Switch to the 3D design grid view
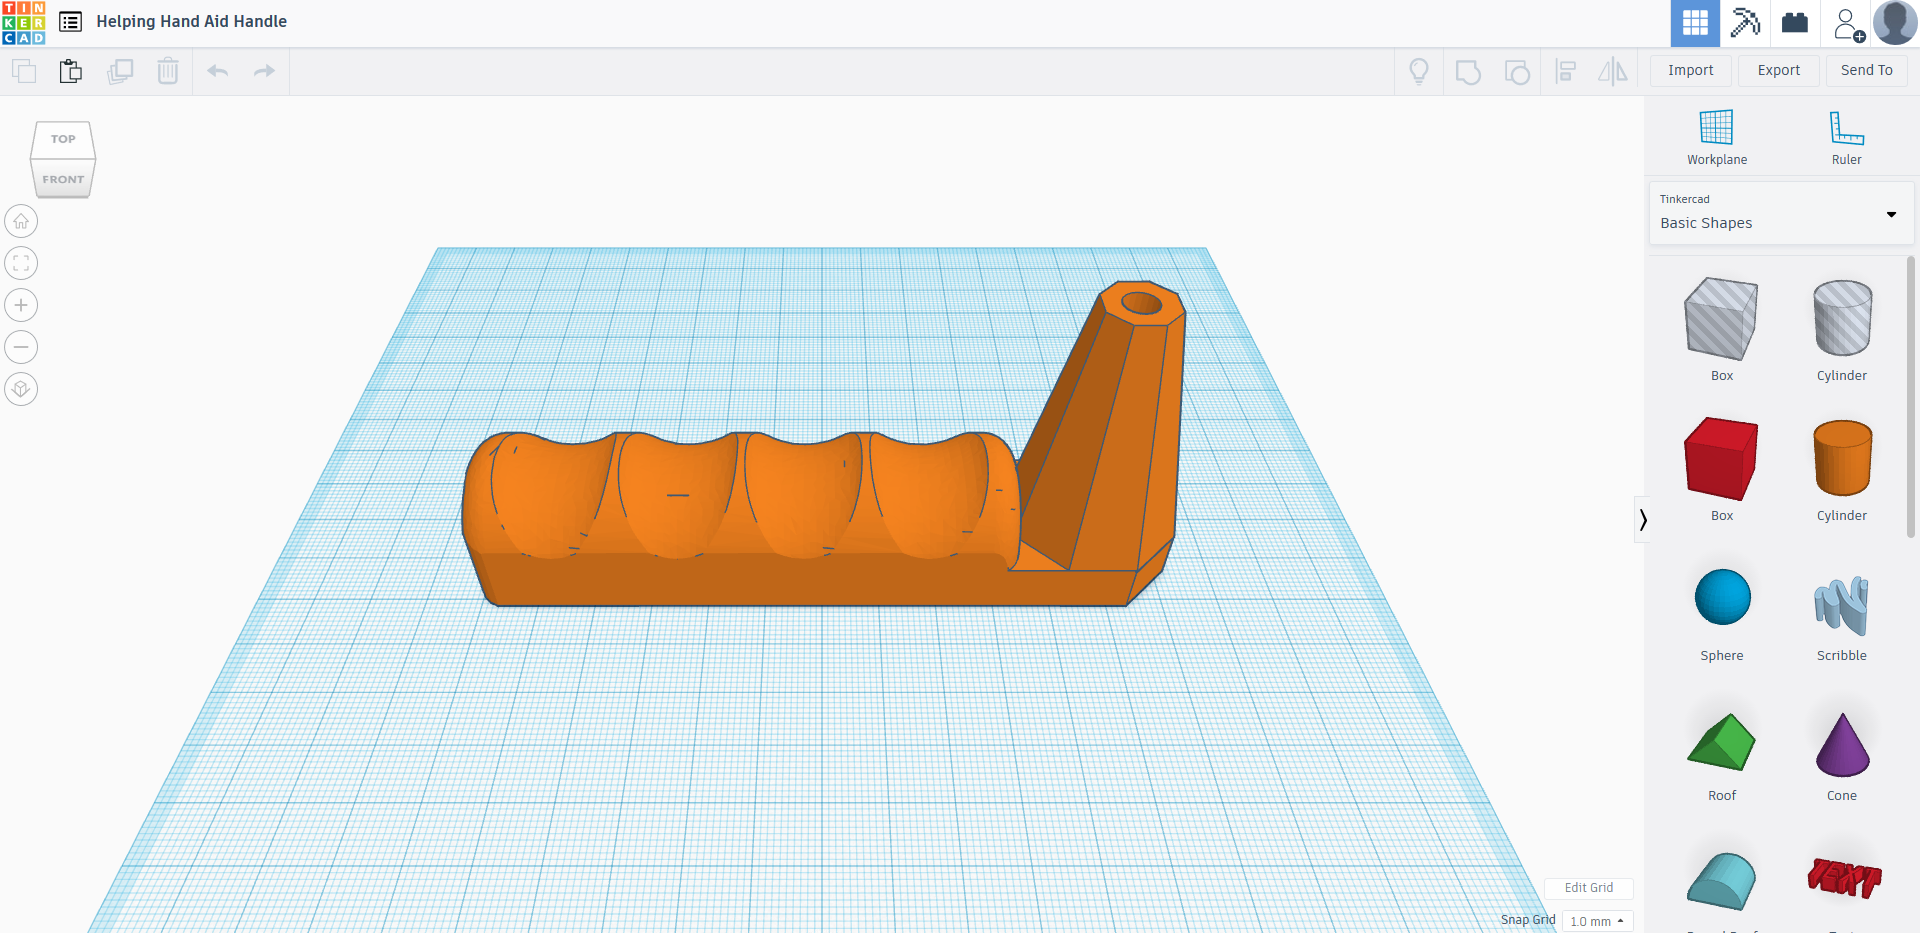Image resolution: width=1920 pixels, height=933 pixels. click(x=1695, y=23)
